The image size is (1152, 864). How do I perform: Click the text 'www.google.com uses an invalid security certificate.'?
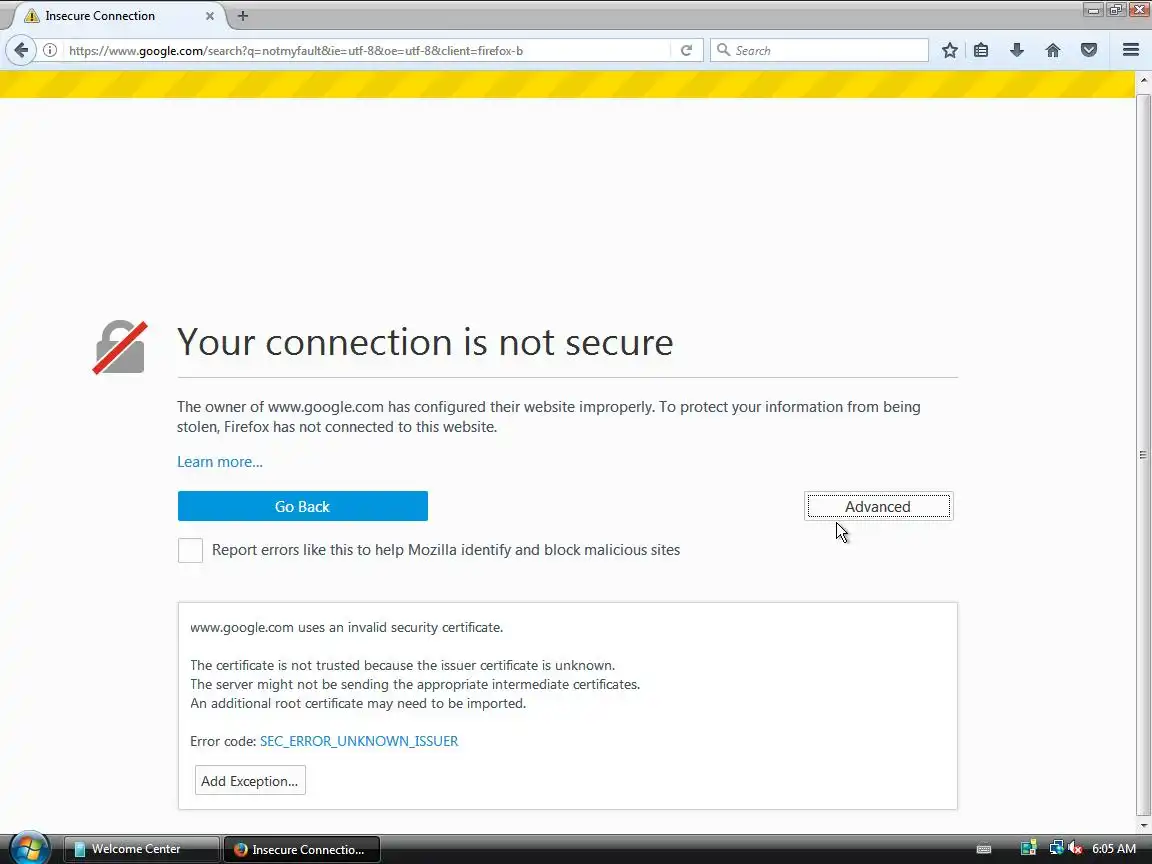point(347,627)
